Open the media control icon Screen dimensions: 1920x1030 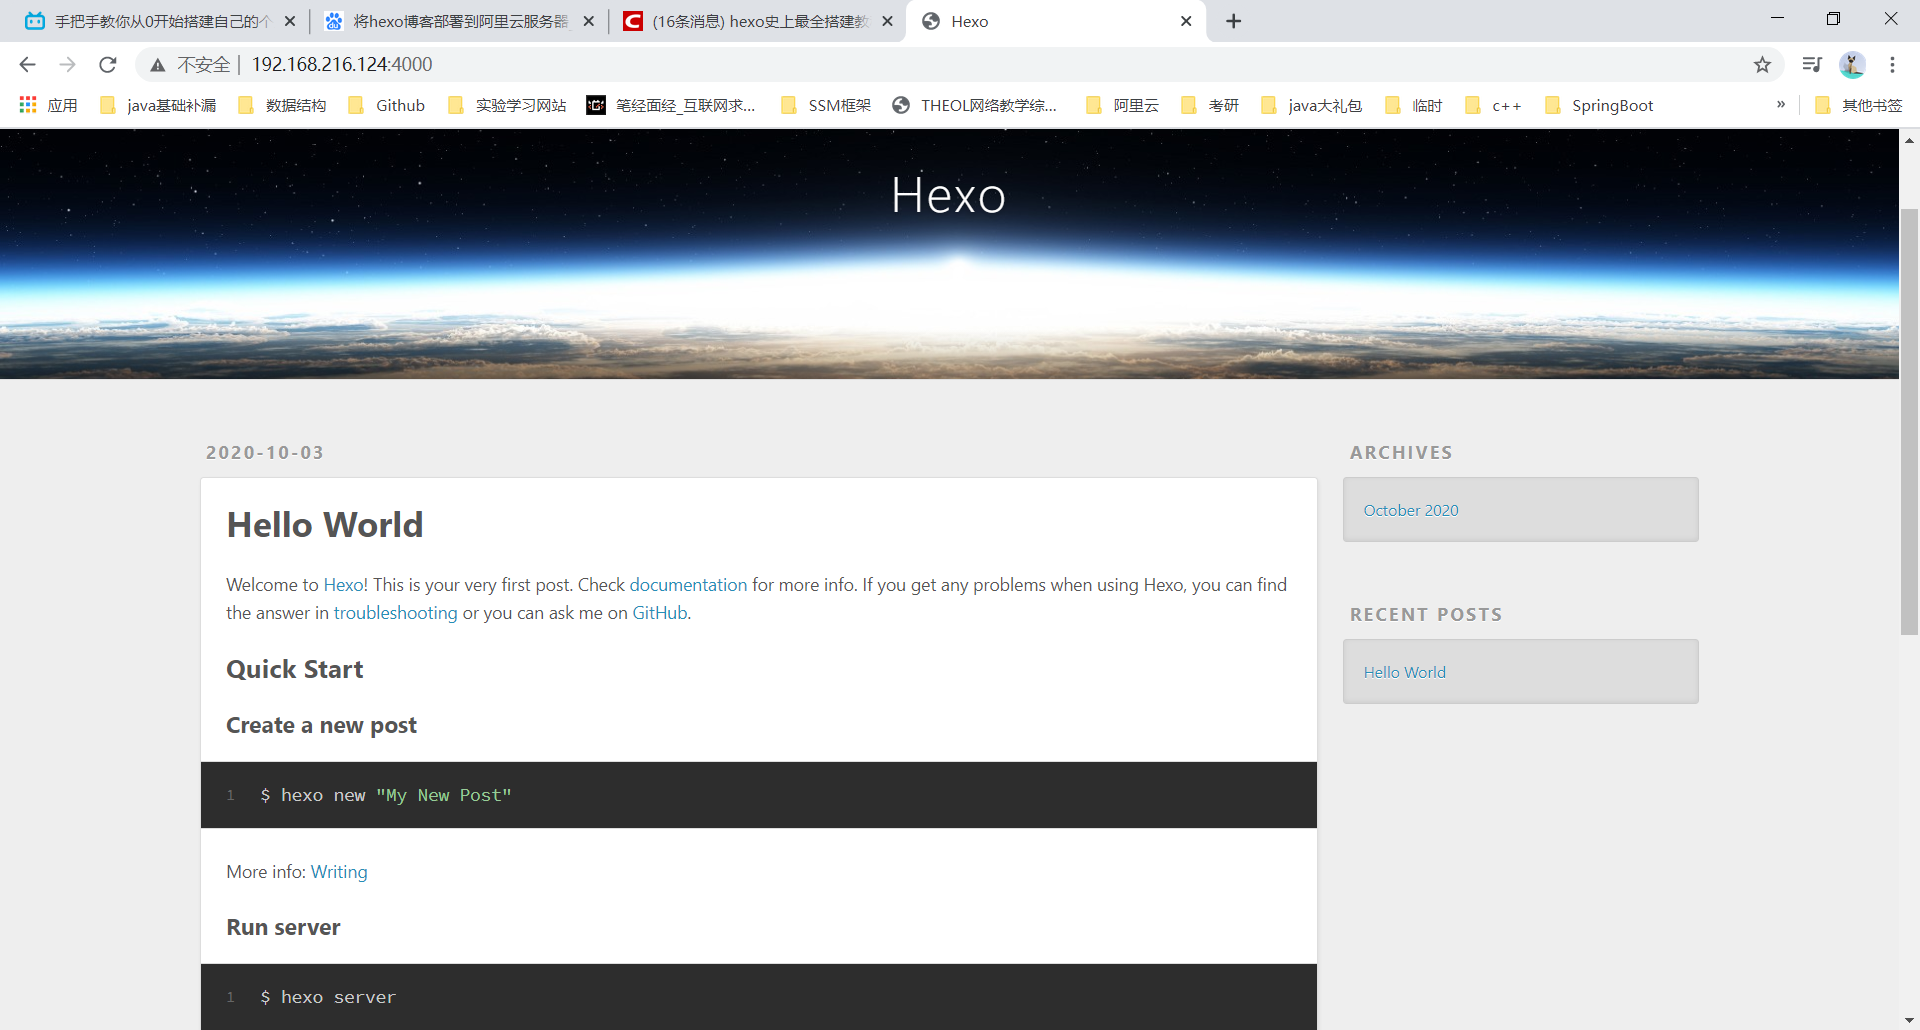[x=1812, y=65]
